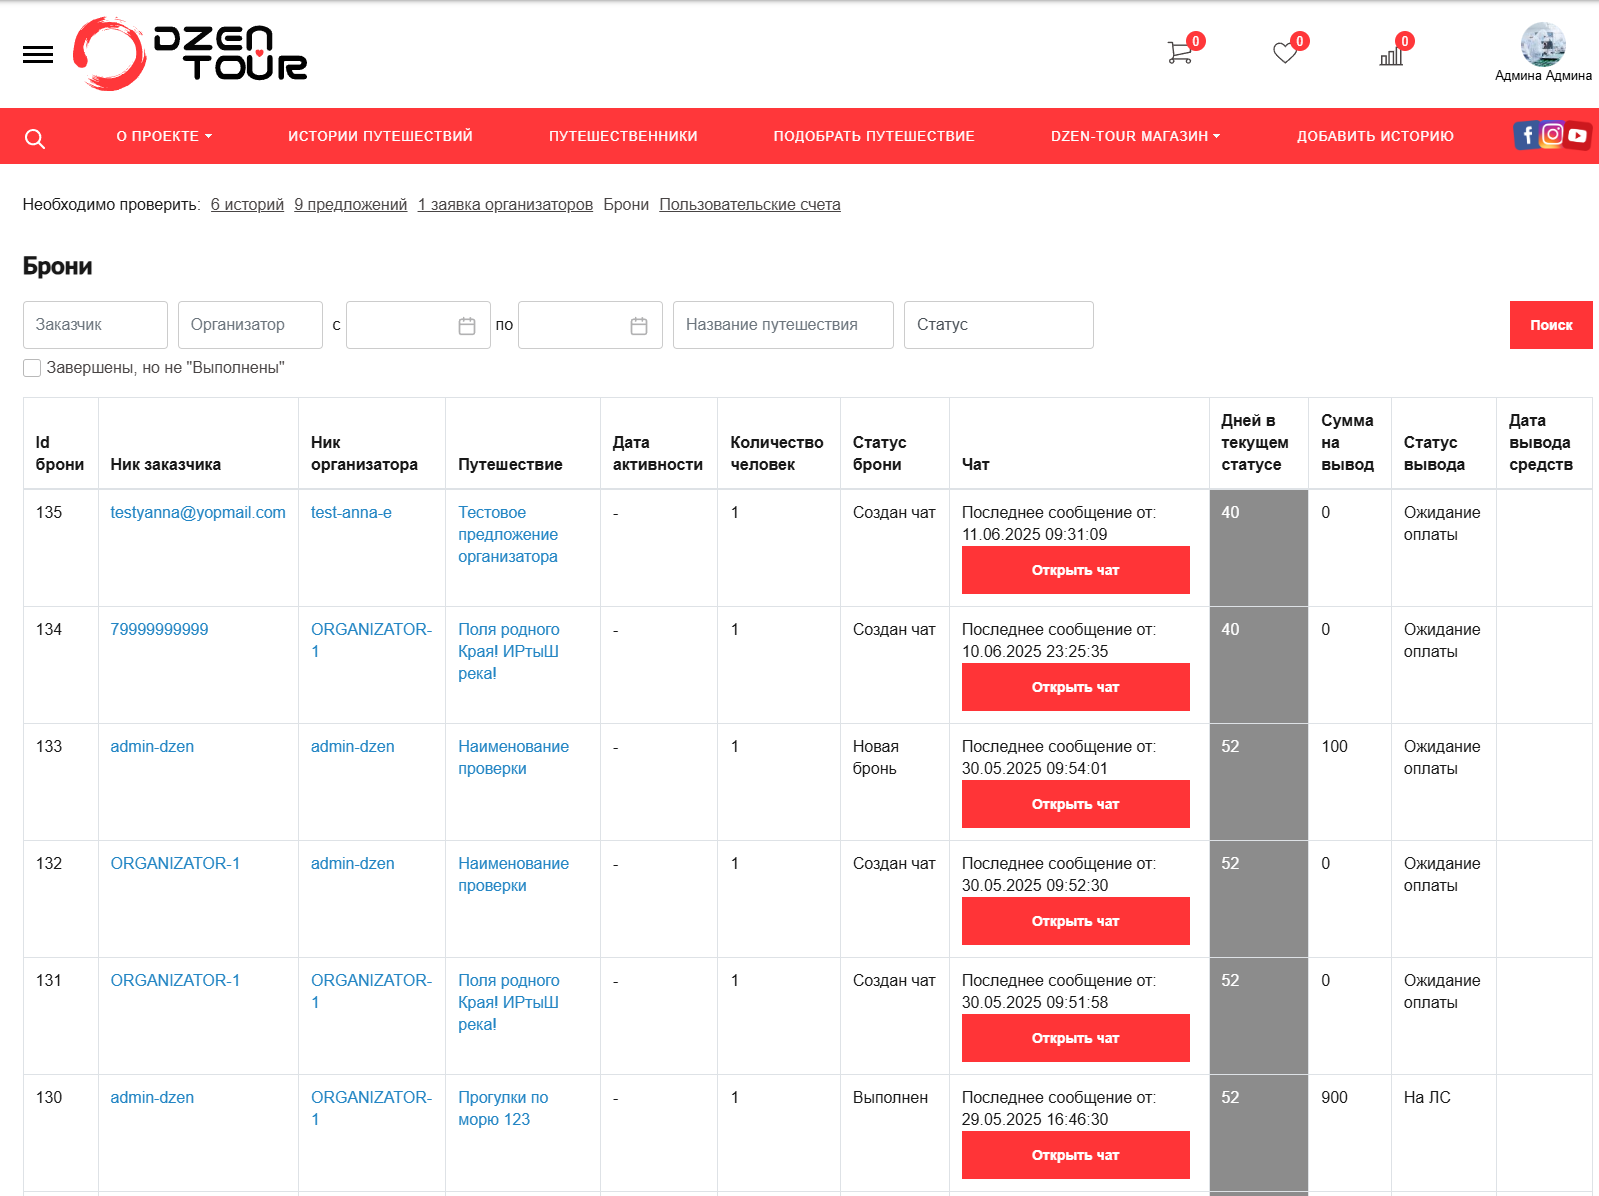Open customer testyanna@yopmail.com
The image size is (1599, 1196).
(198, 512)
